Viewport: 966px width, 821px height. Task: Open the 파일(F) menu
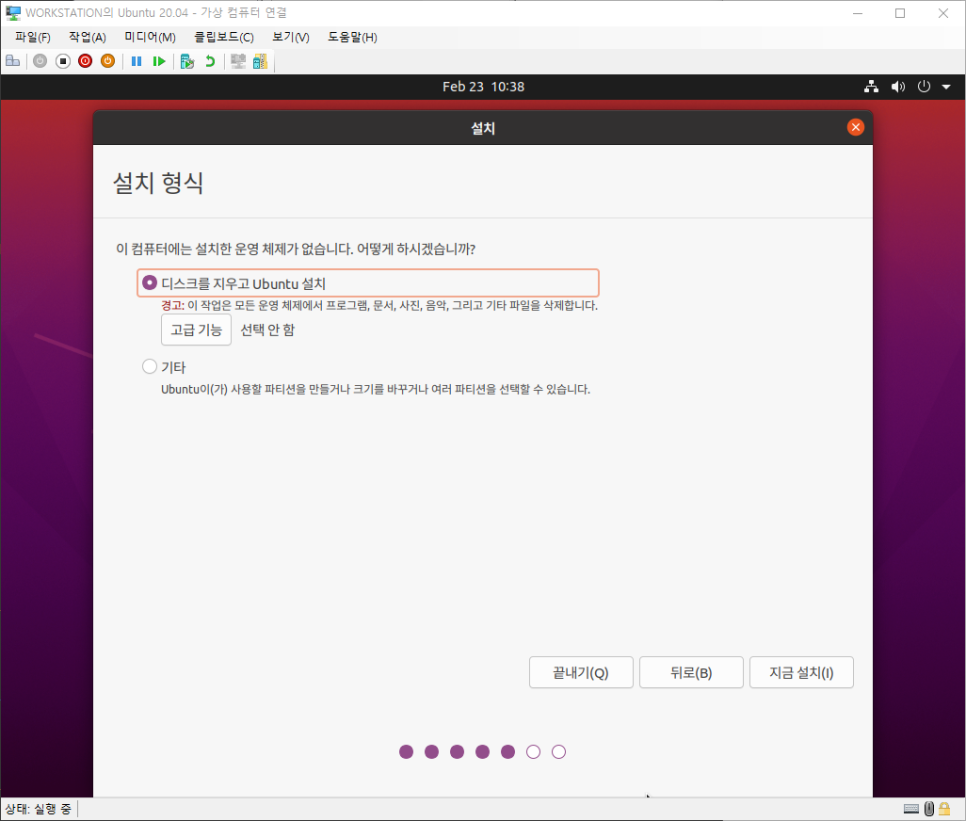tap(33, 38)
